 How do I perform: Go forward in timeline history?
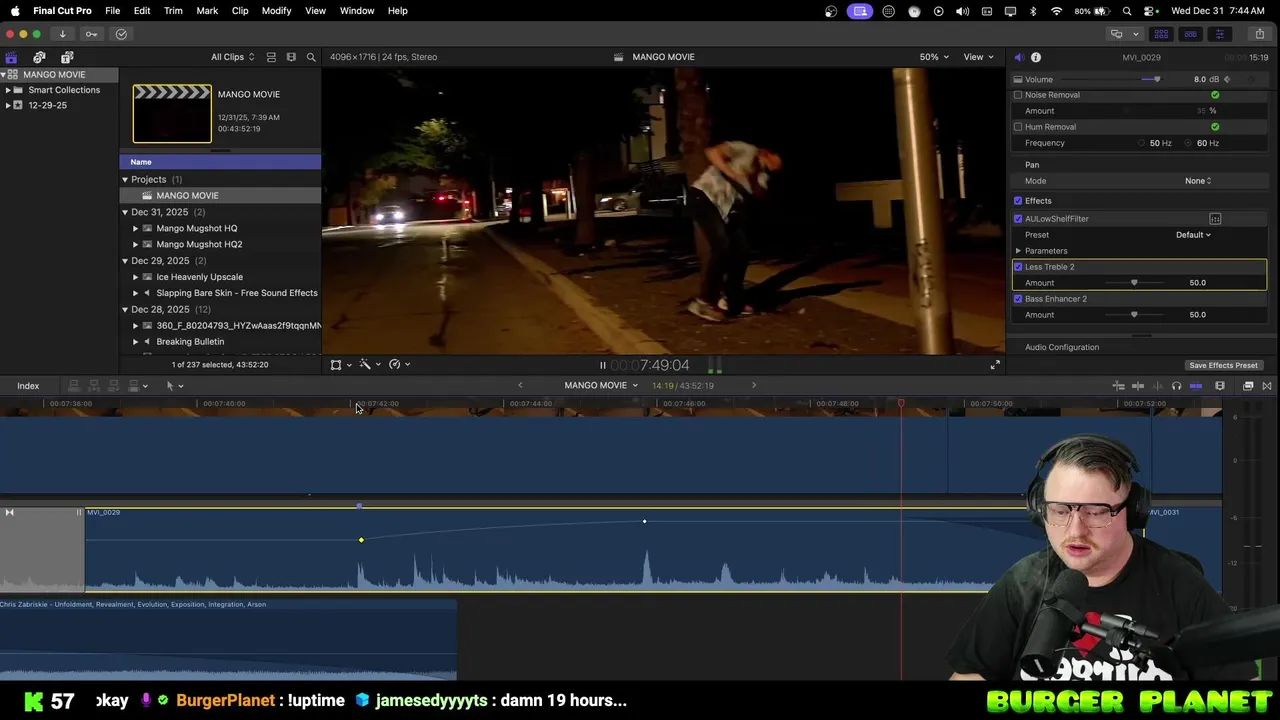[754, 386]
